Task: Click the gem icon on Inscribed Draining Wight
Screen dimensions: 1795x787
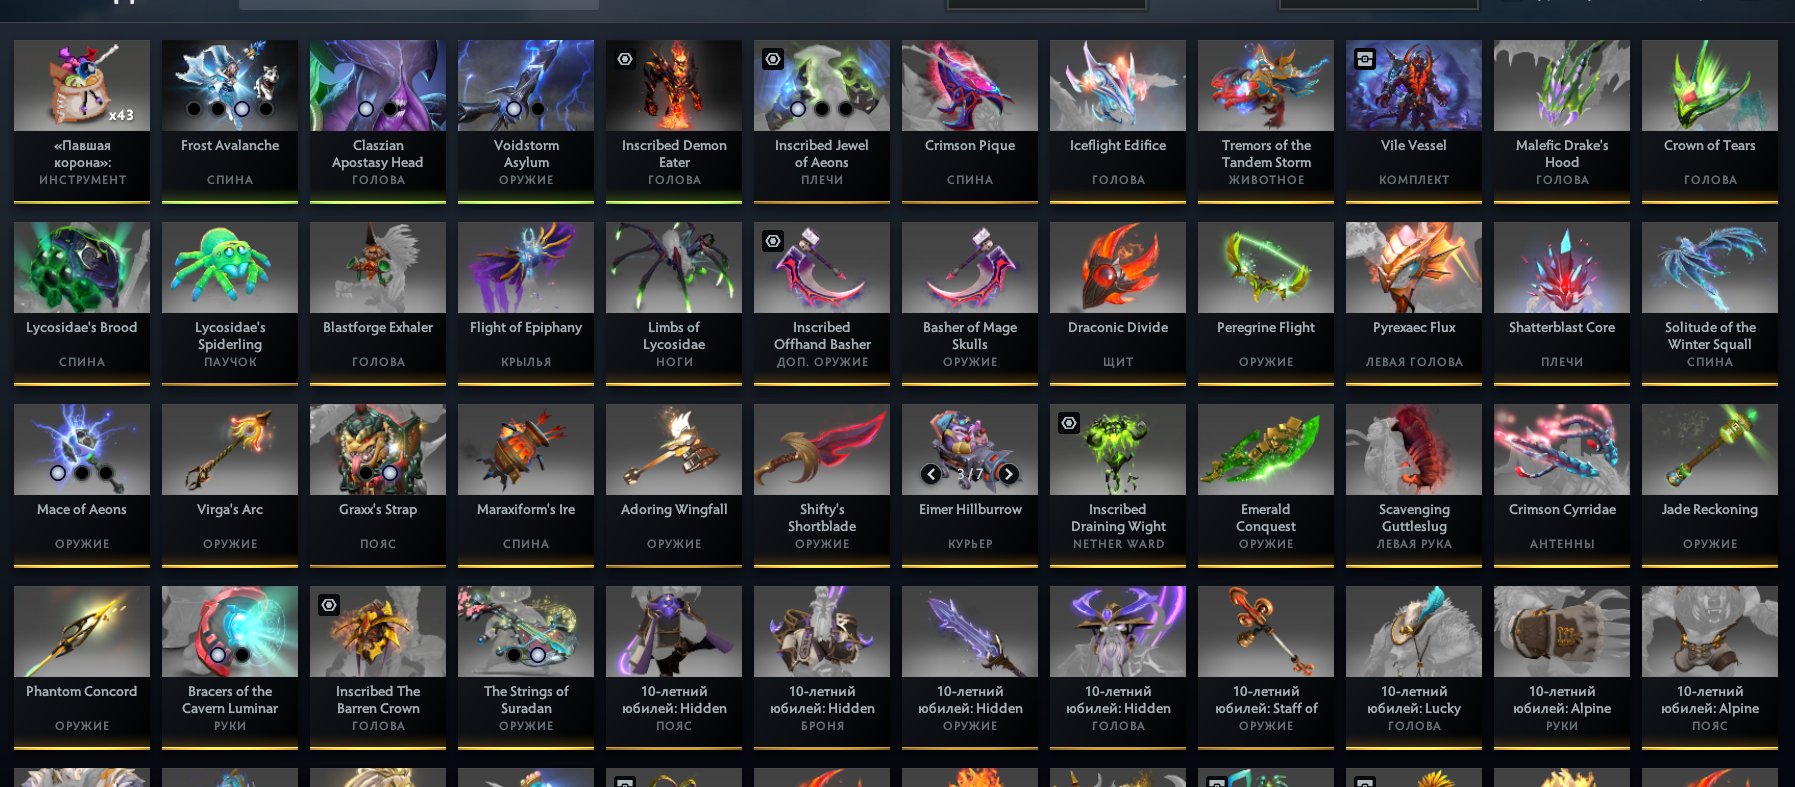Action: (x=1069, y=423)
